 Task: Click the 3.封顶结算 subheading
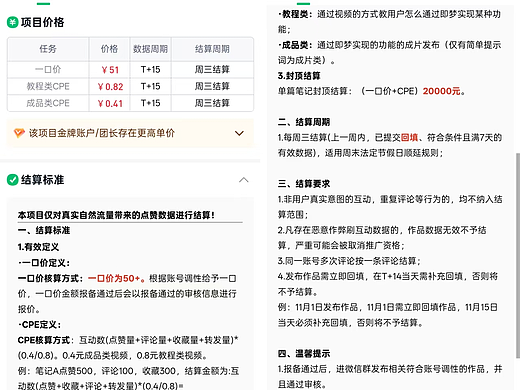(299, 76)
